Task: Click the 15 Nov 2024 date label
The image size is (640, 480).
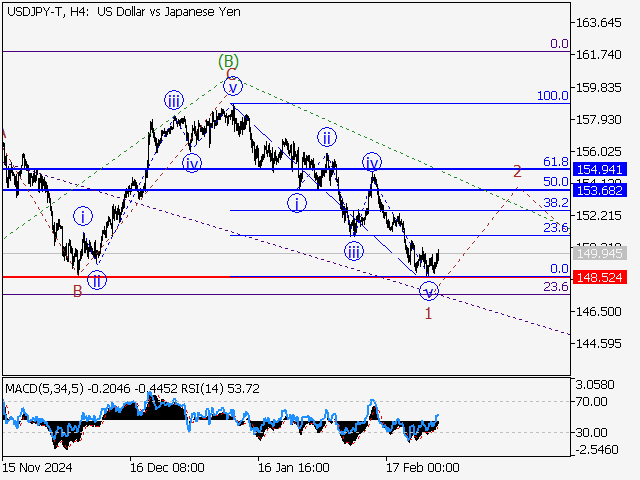Action: pyautogui.click(x=38, y=467)
